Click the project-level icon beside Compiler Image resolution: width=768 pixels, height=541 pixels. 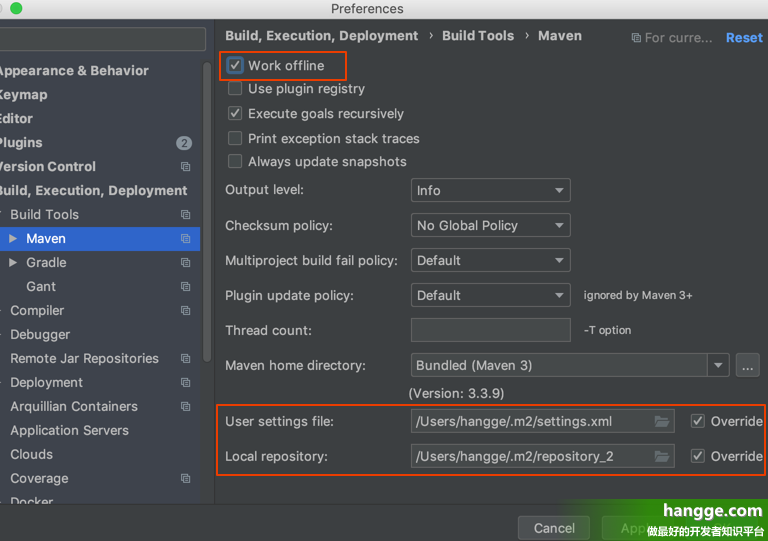tap(185, 310)
